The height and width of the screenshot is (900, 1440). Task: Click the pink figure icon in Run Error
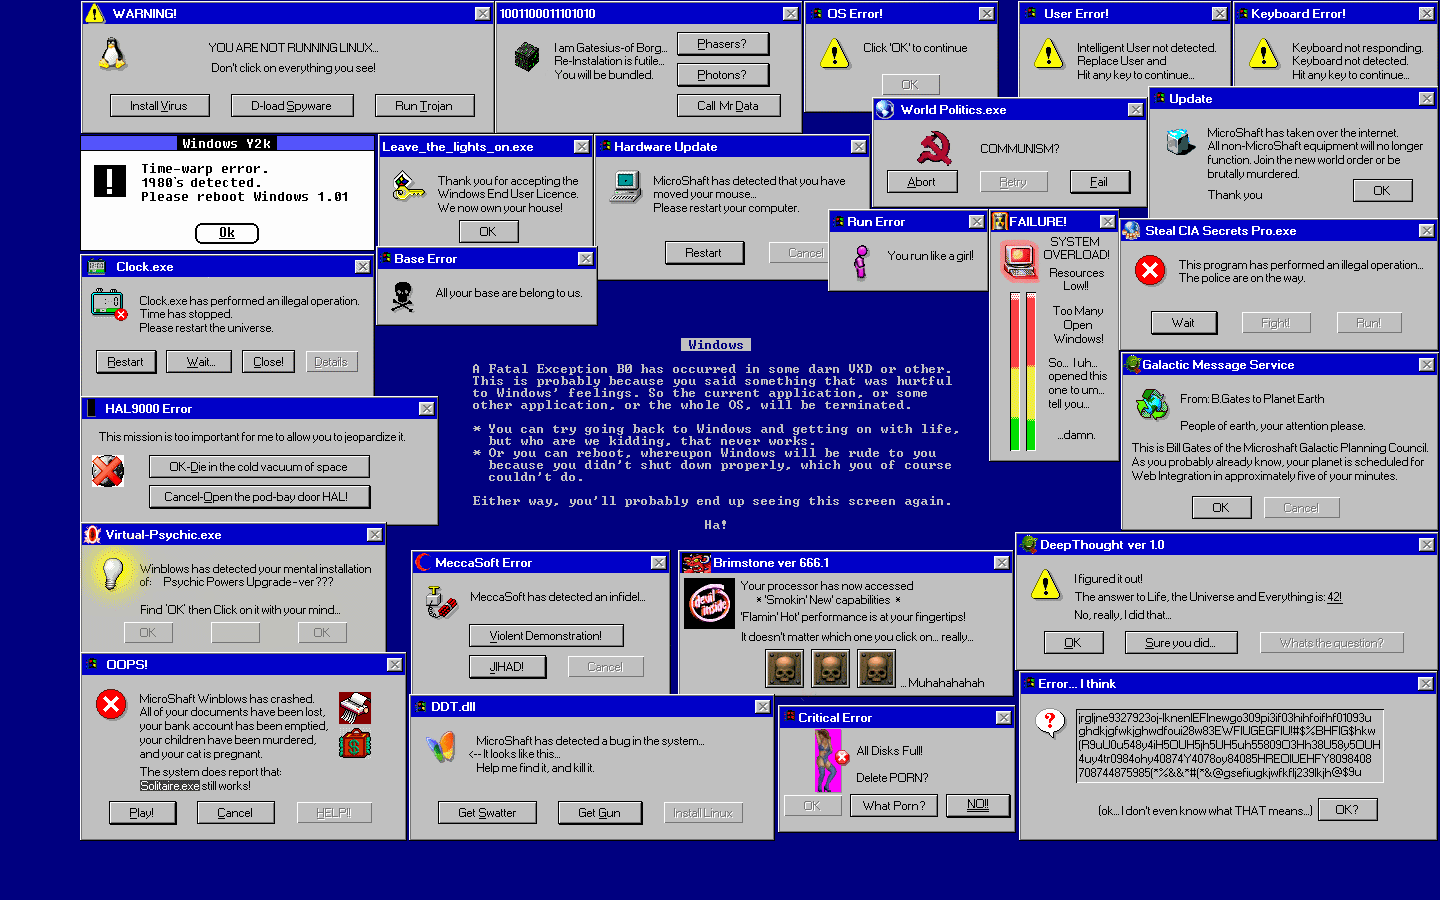pyautogui.click(x=860, y=261)
